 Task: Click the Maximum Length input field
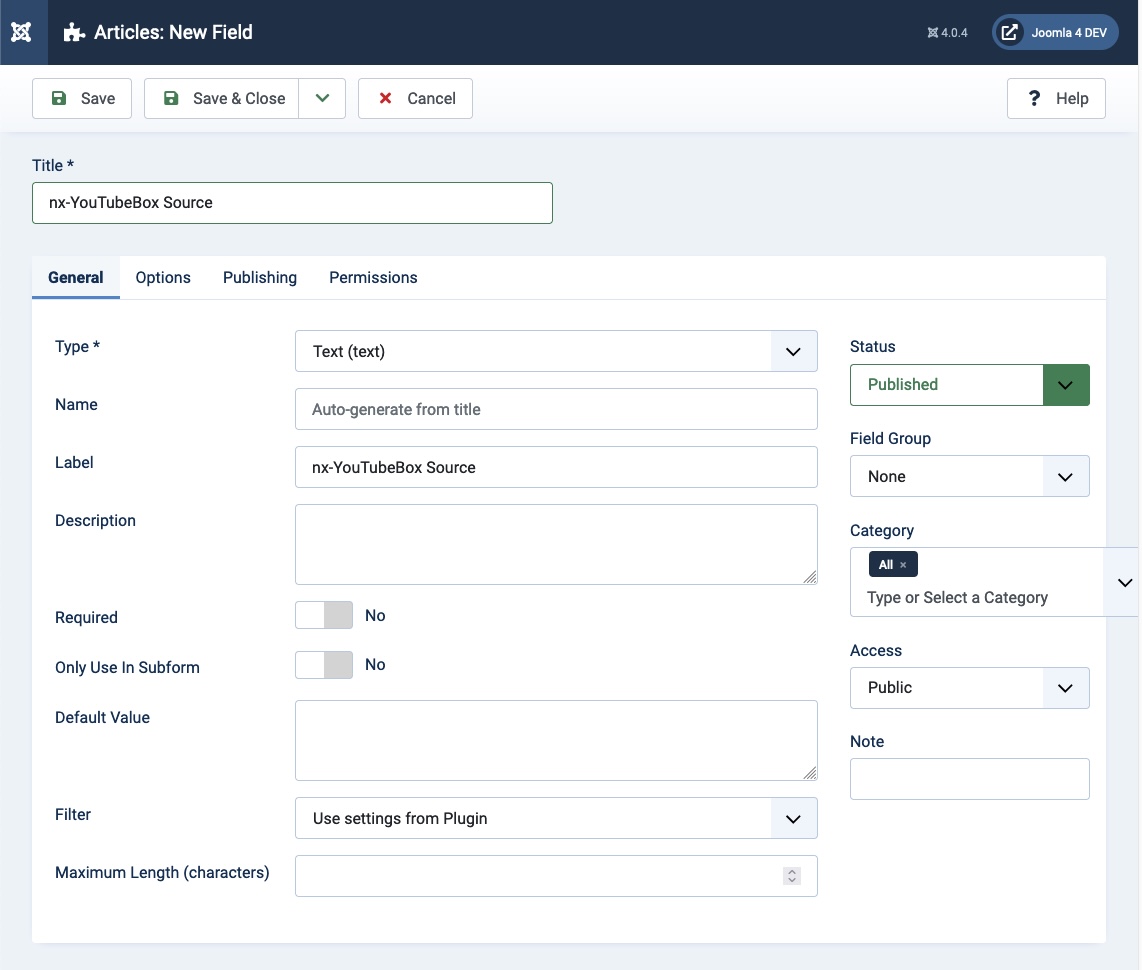556,876
